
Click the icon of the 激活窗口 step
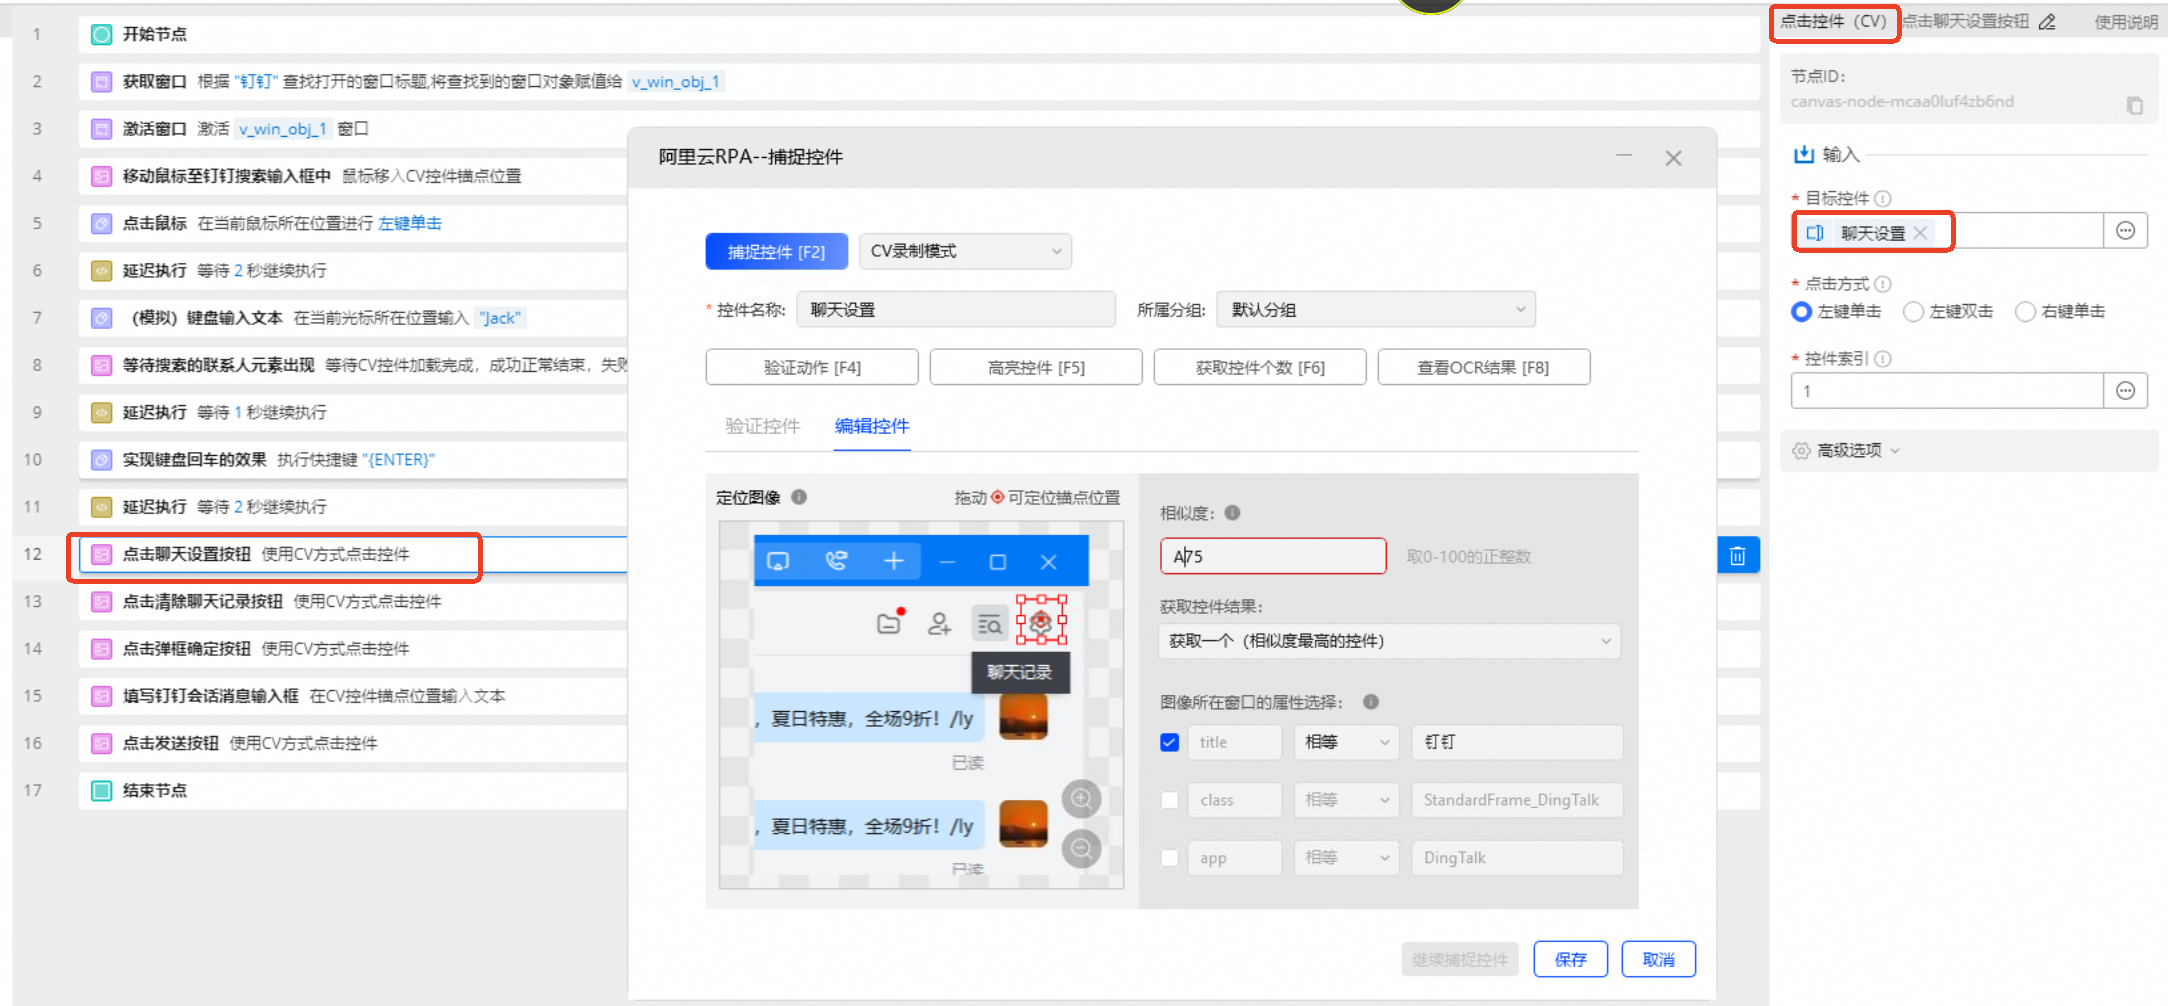click(x=101, y=129)
